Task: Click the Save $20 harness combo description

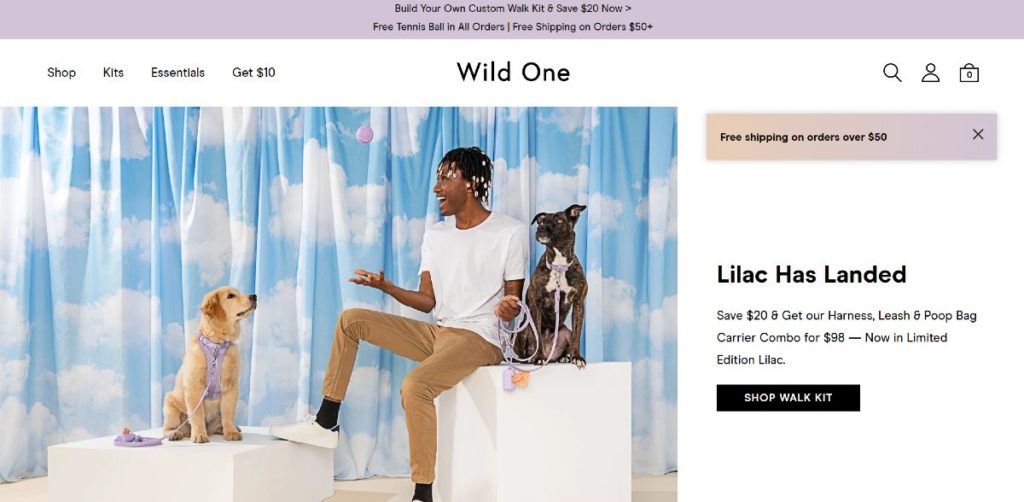Action: (x=846, y=337)
